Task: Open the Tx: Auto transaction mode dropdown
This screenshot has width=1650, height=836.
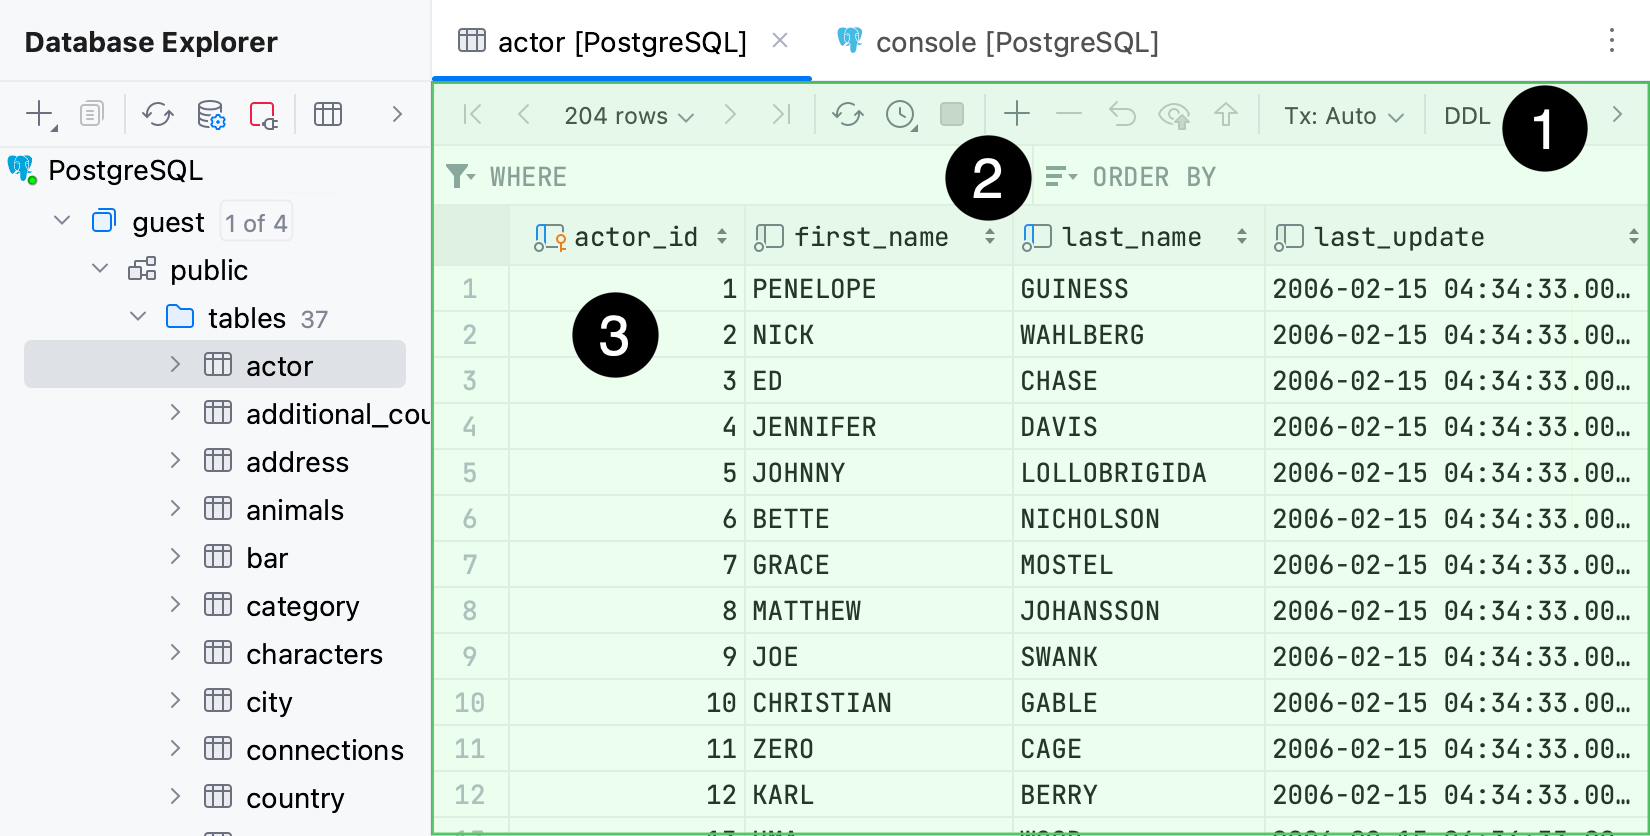Action: 1343,116
